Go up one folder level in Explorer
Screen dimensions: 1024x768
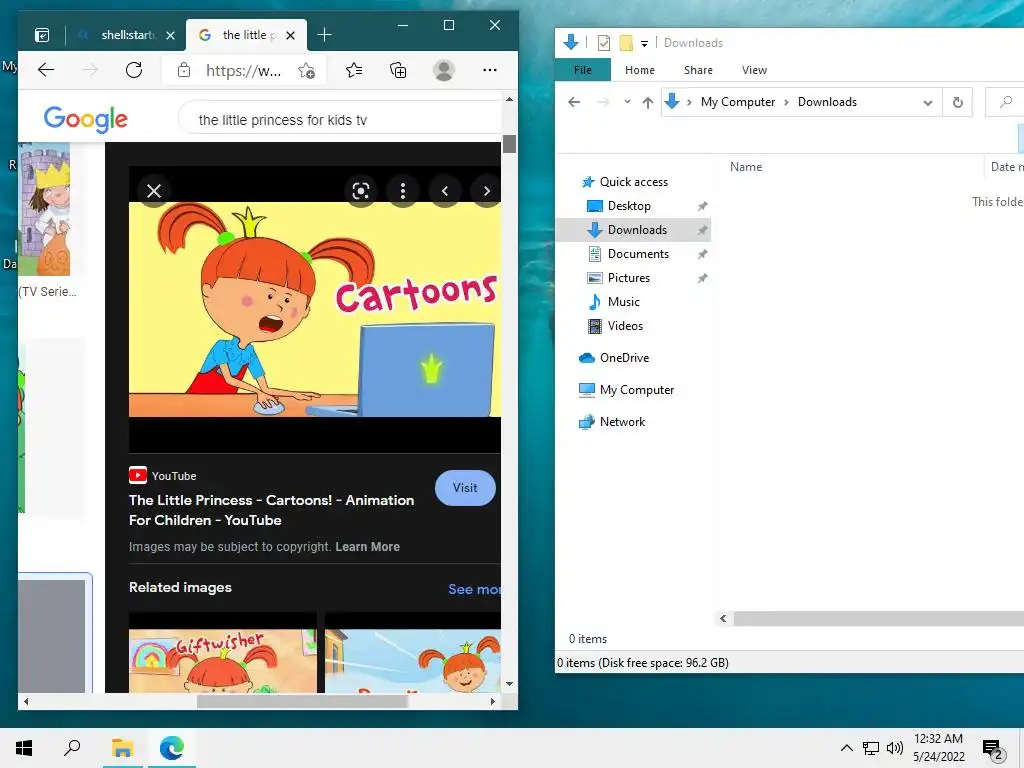(x=648, y=102)
